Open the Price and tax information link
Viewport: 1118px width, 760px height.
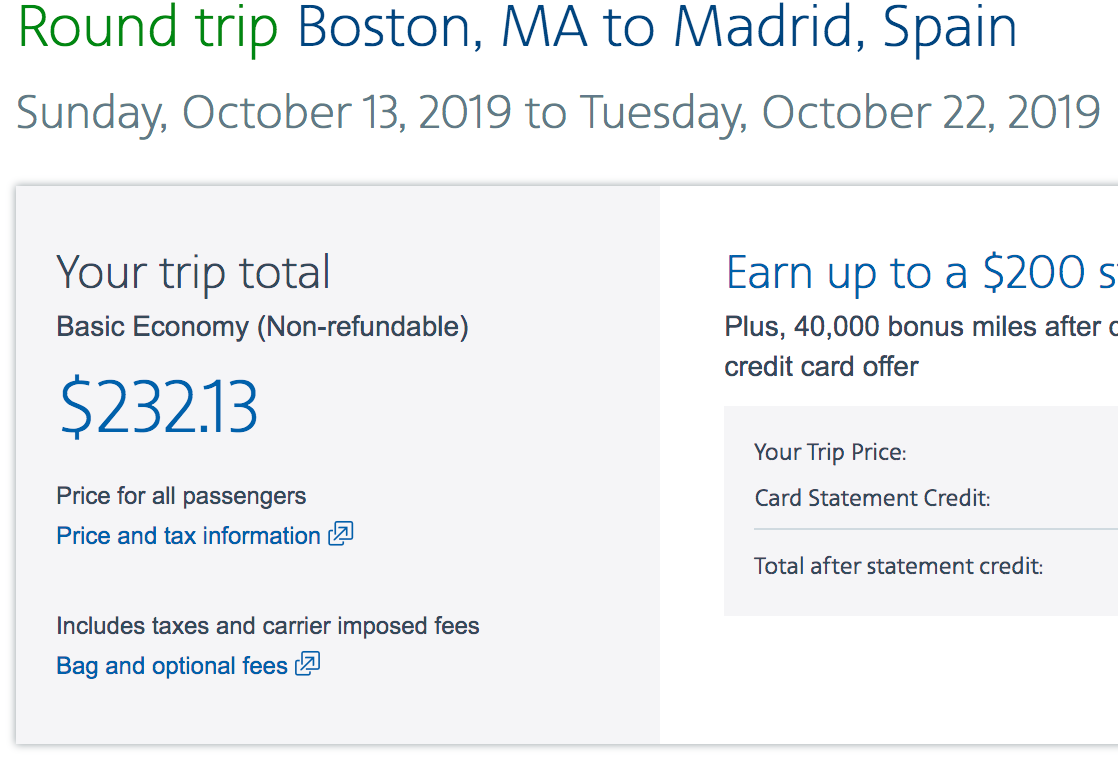point(188,536)
